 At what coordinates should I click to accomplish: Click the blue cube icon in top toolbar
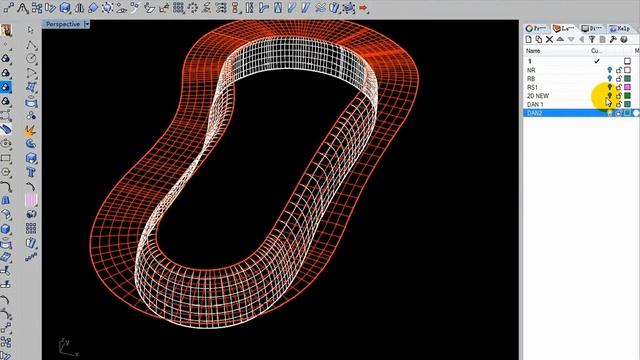tap(64, 7)
